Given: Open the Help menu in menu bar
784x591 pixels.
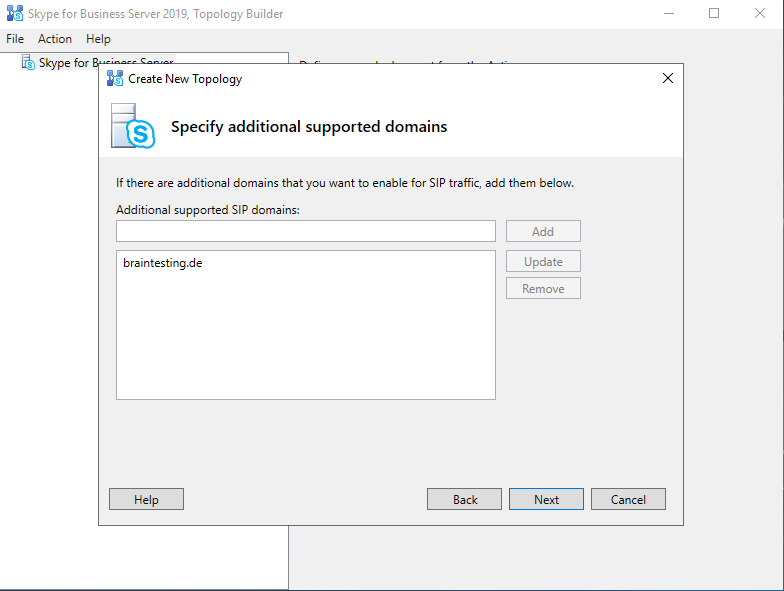Looking at the screenshot, I should point(98,39).
